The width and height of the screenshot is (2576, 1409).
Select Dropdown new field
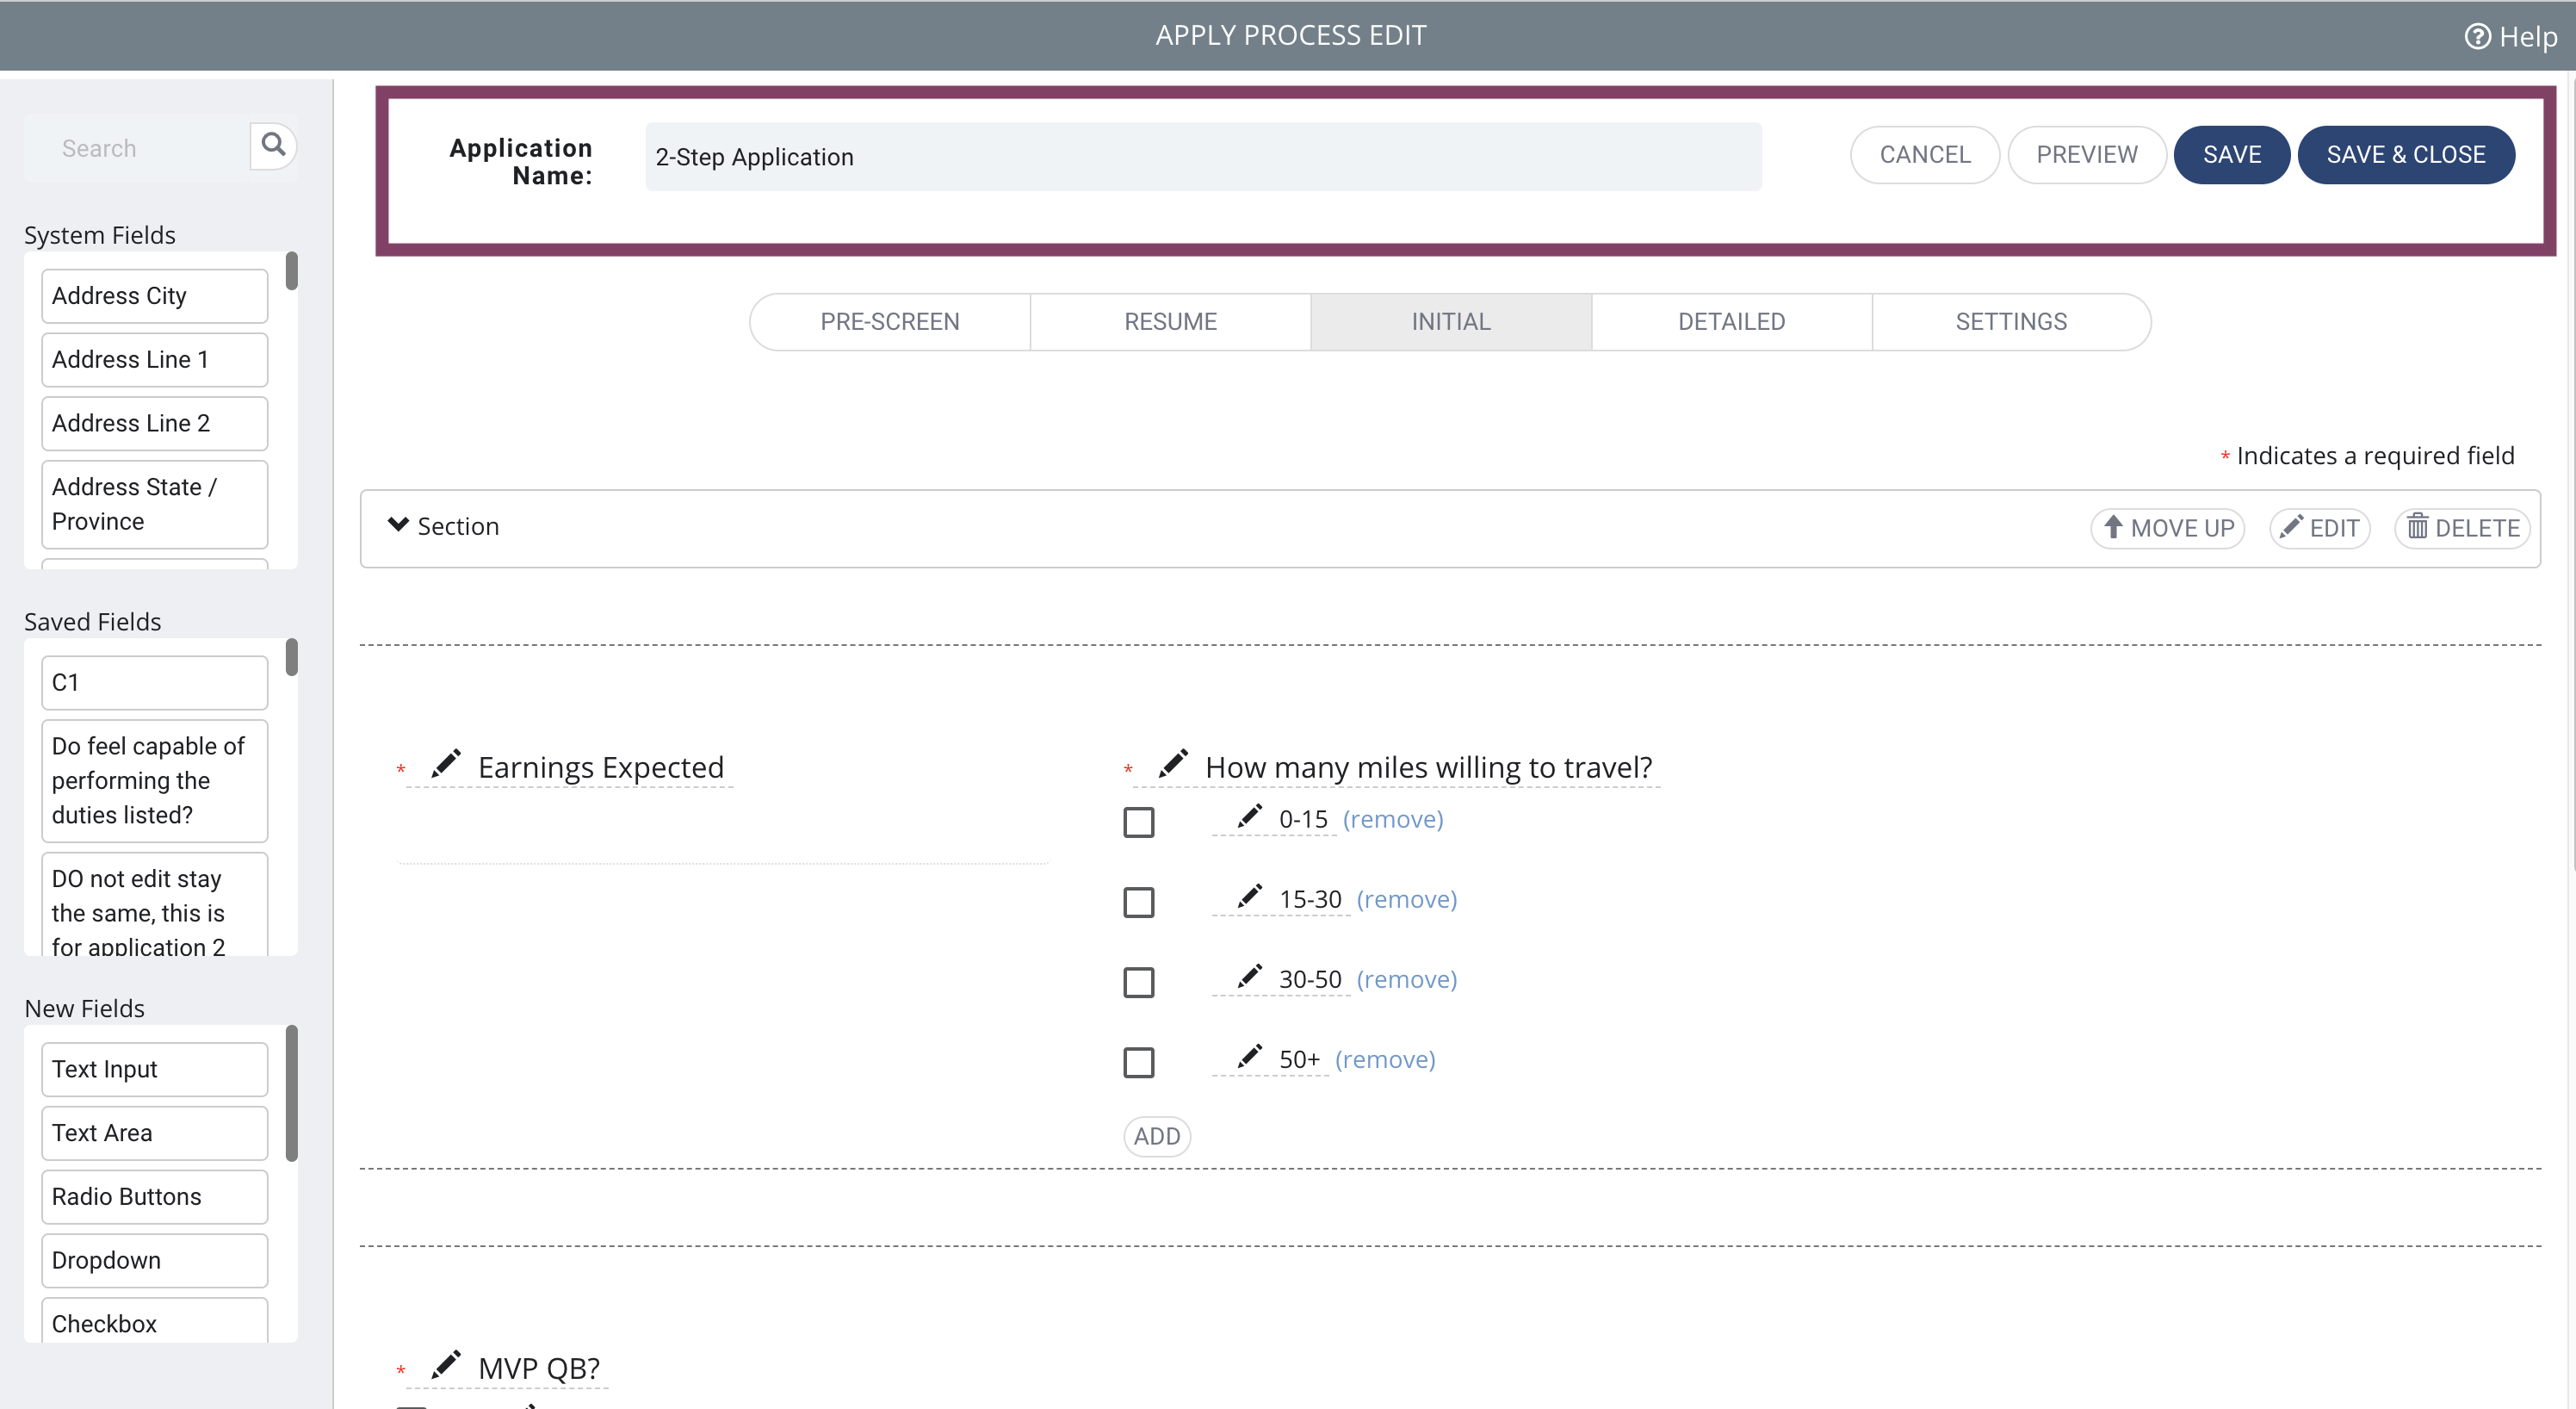tap(155, 1261)
